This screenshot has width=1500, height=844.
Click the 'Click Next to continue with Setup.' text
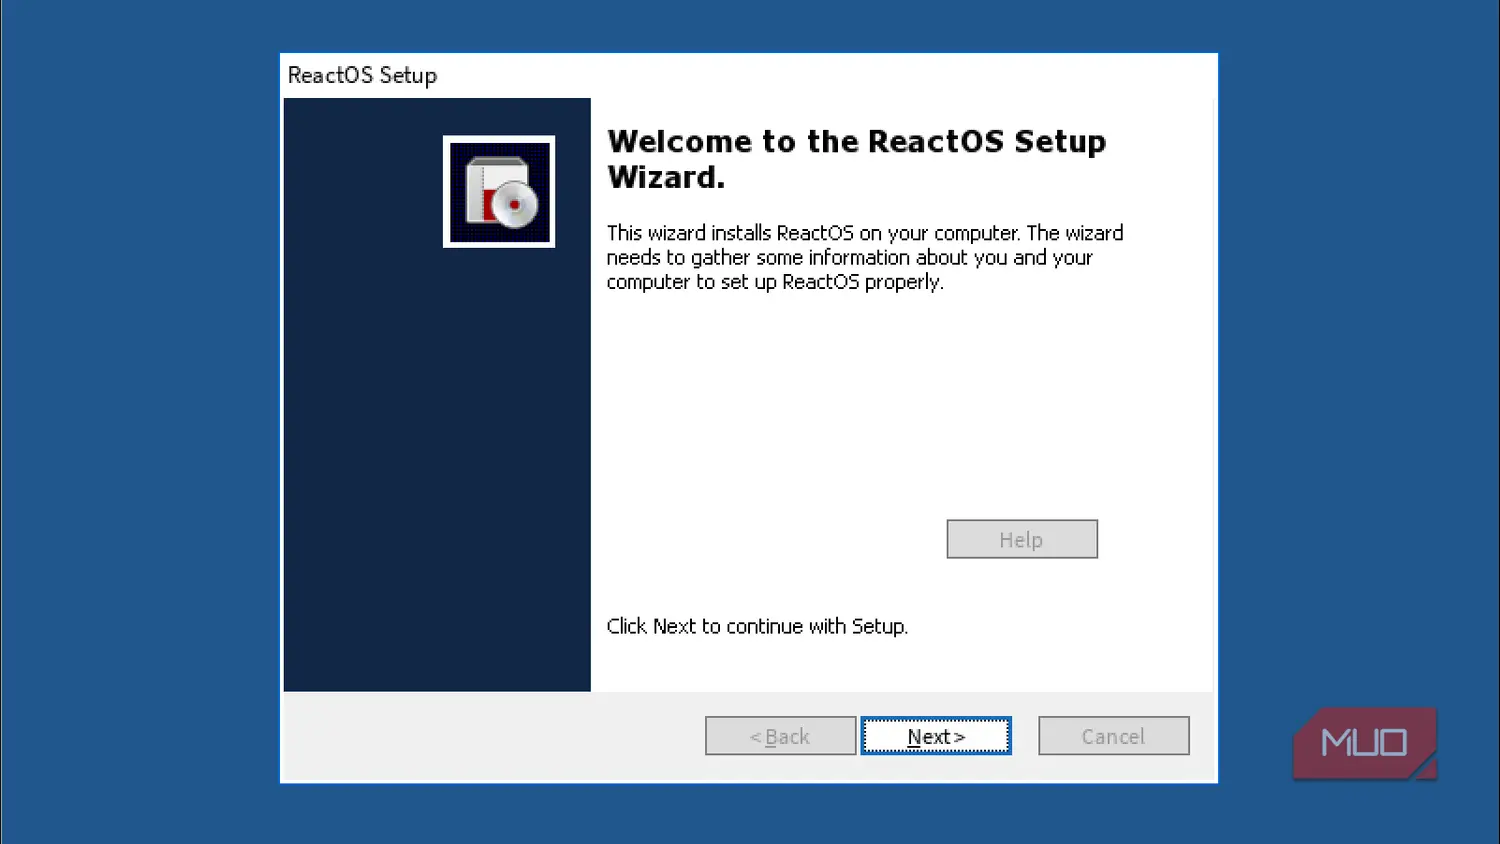pos(757,626)
